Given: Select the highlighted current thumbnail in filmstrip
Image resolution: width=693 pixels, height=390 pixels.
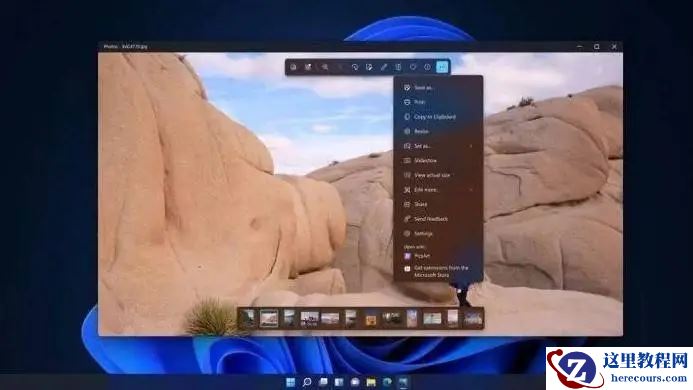Looking at the screenshot, I should [269, 318].
